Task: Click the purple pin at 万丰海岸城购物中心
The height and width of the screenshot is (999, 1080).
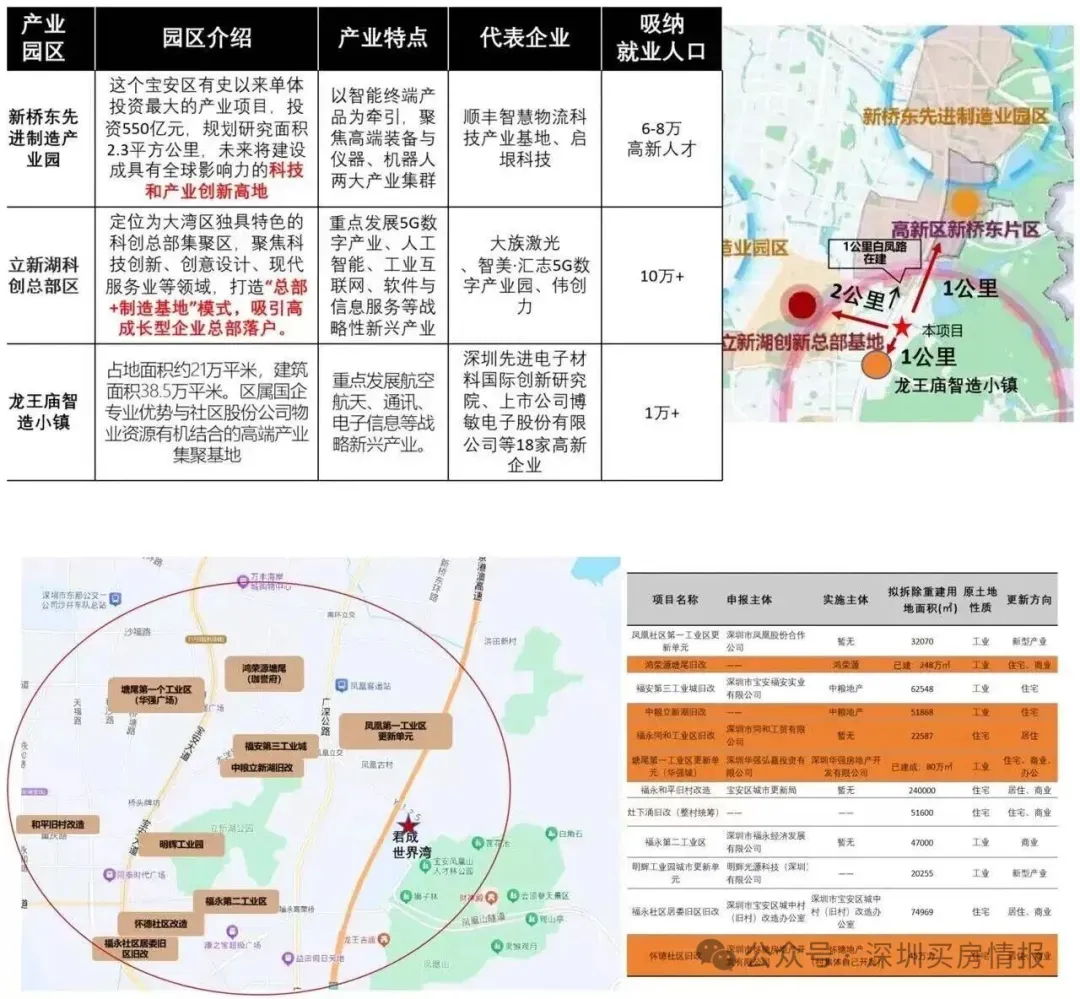Action: coord(242,581)
